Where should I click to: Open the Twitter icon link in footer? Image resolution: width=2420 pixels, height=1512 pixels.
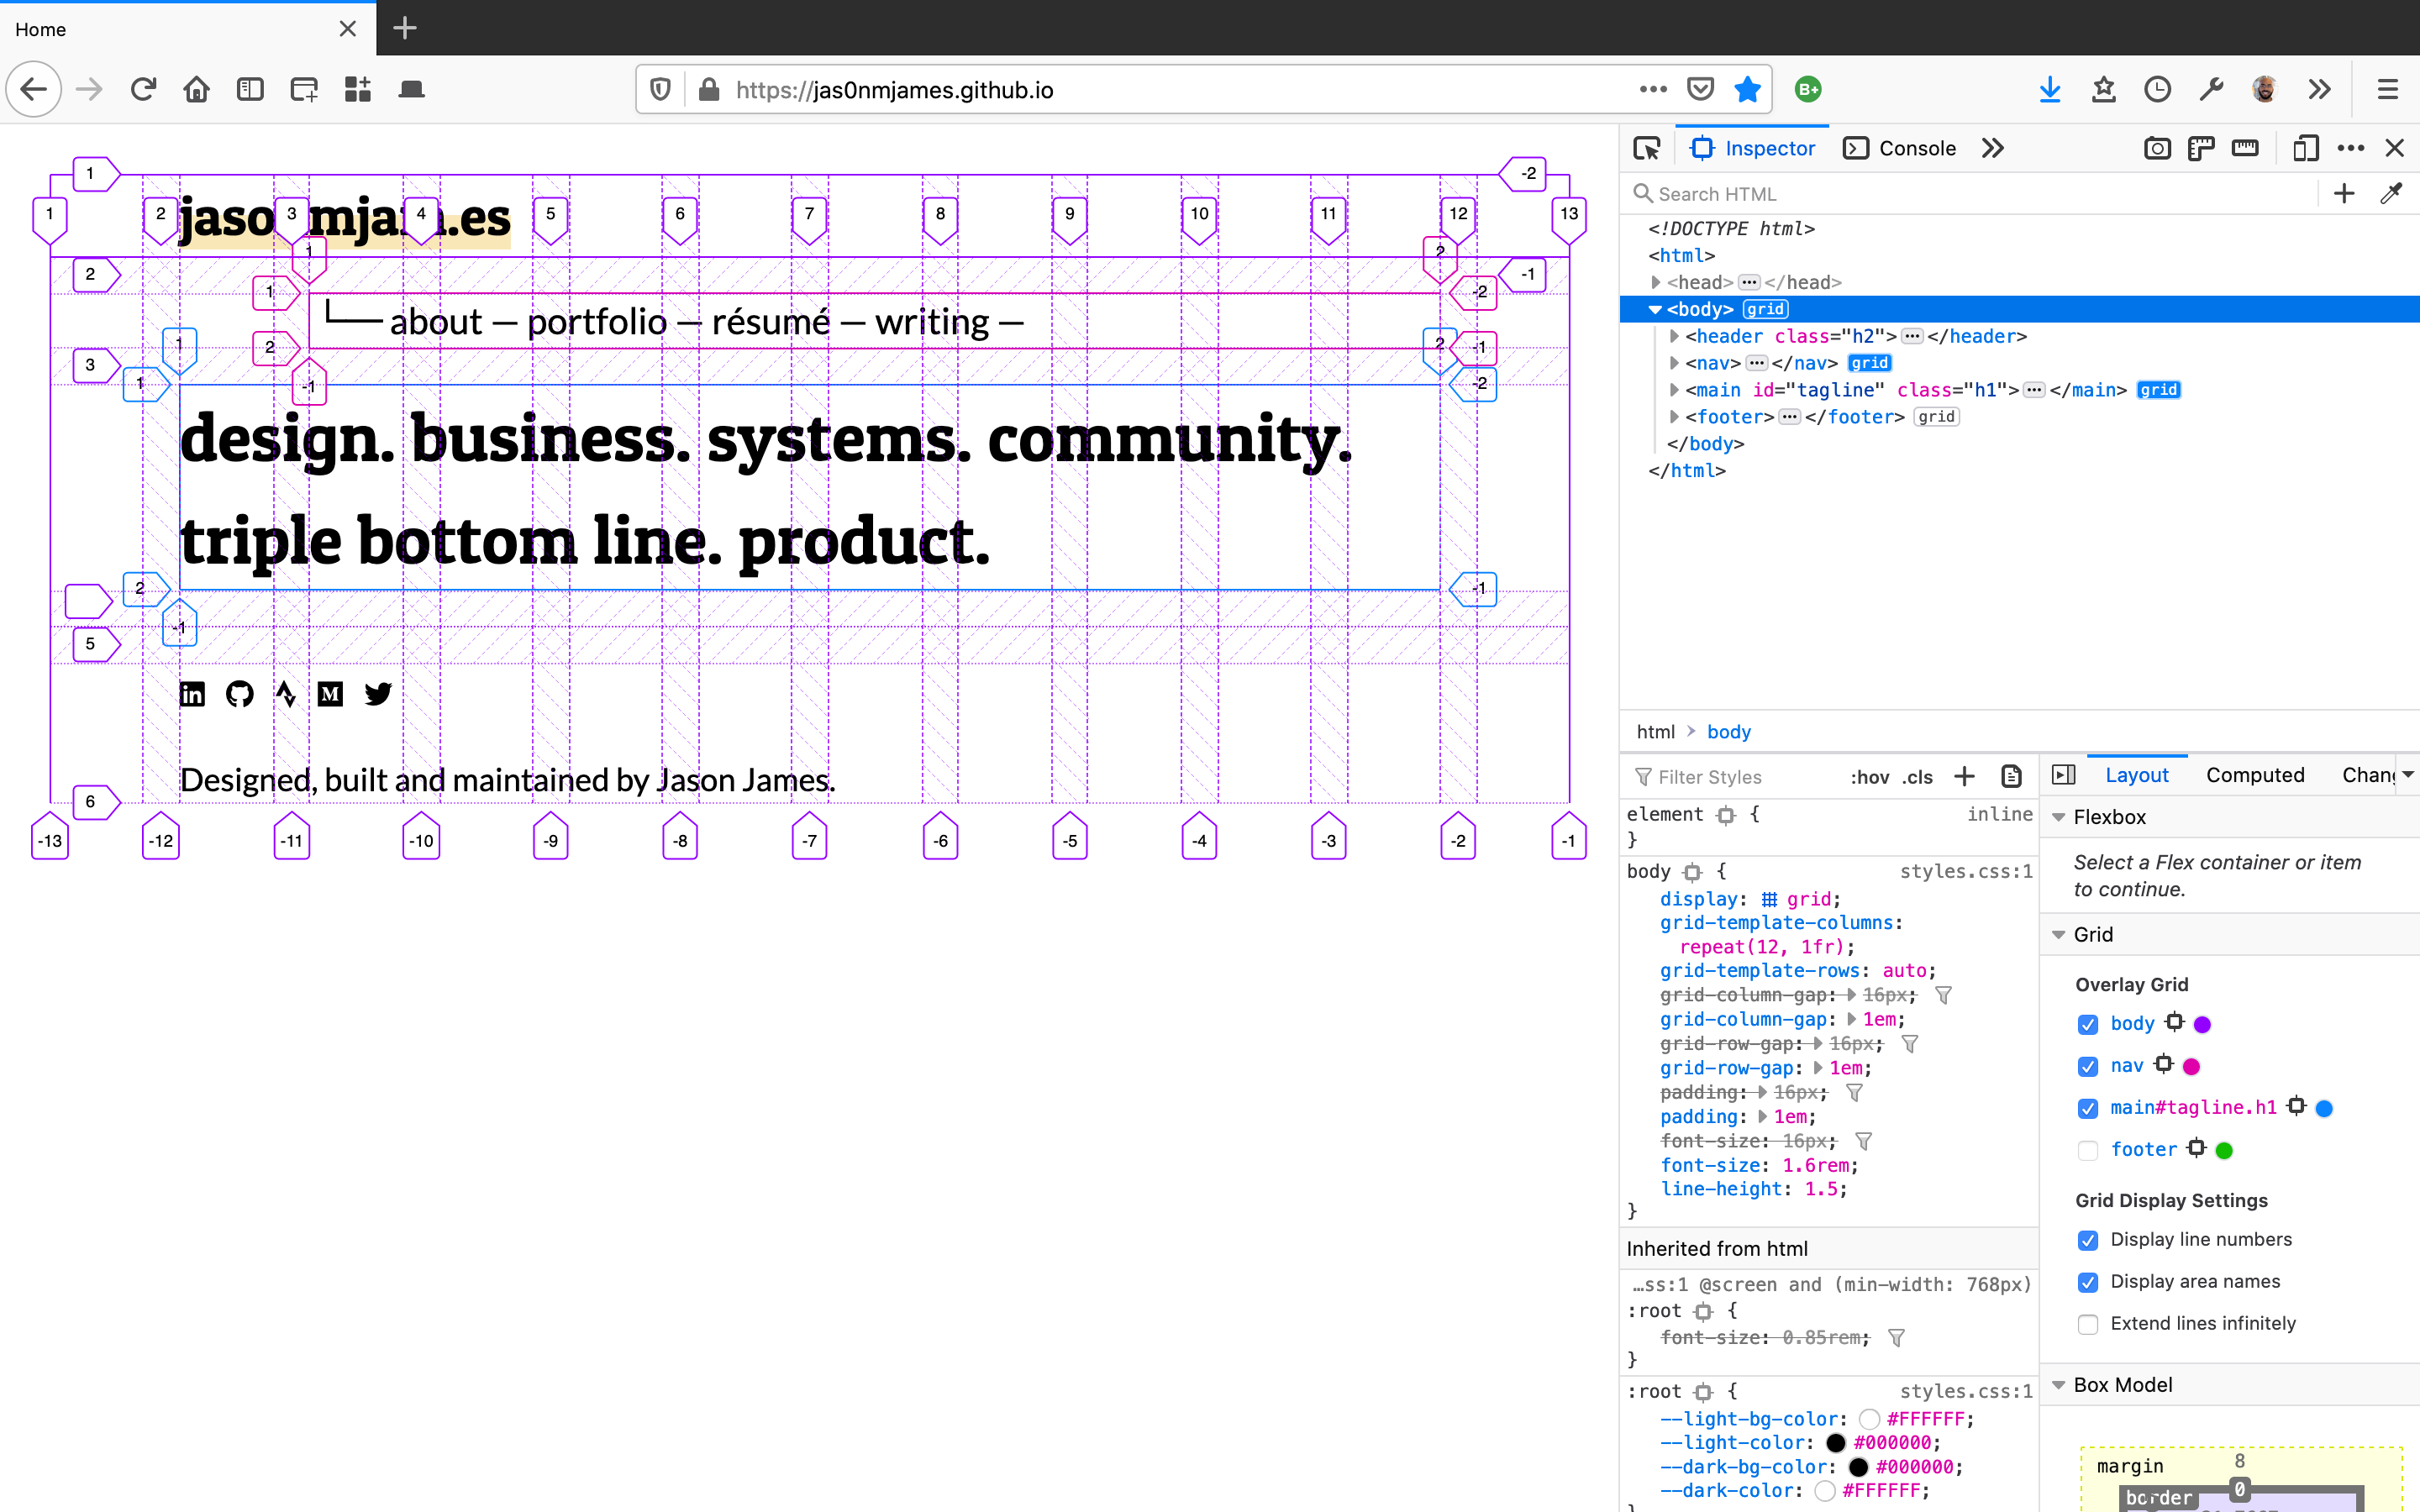tap(378, 693)
